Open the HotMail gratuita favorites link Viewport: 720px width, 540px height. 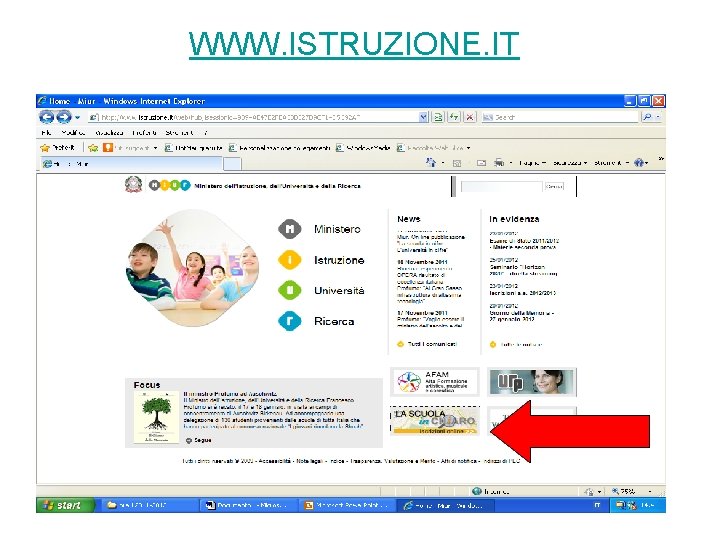[x=194, y=148]
